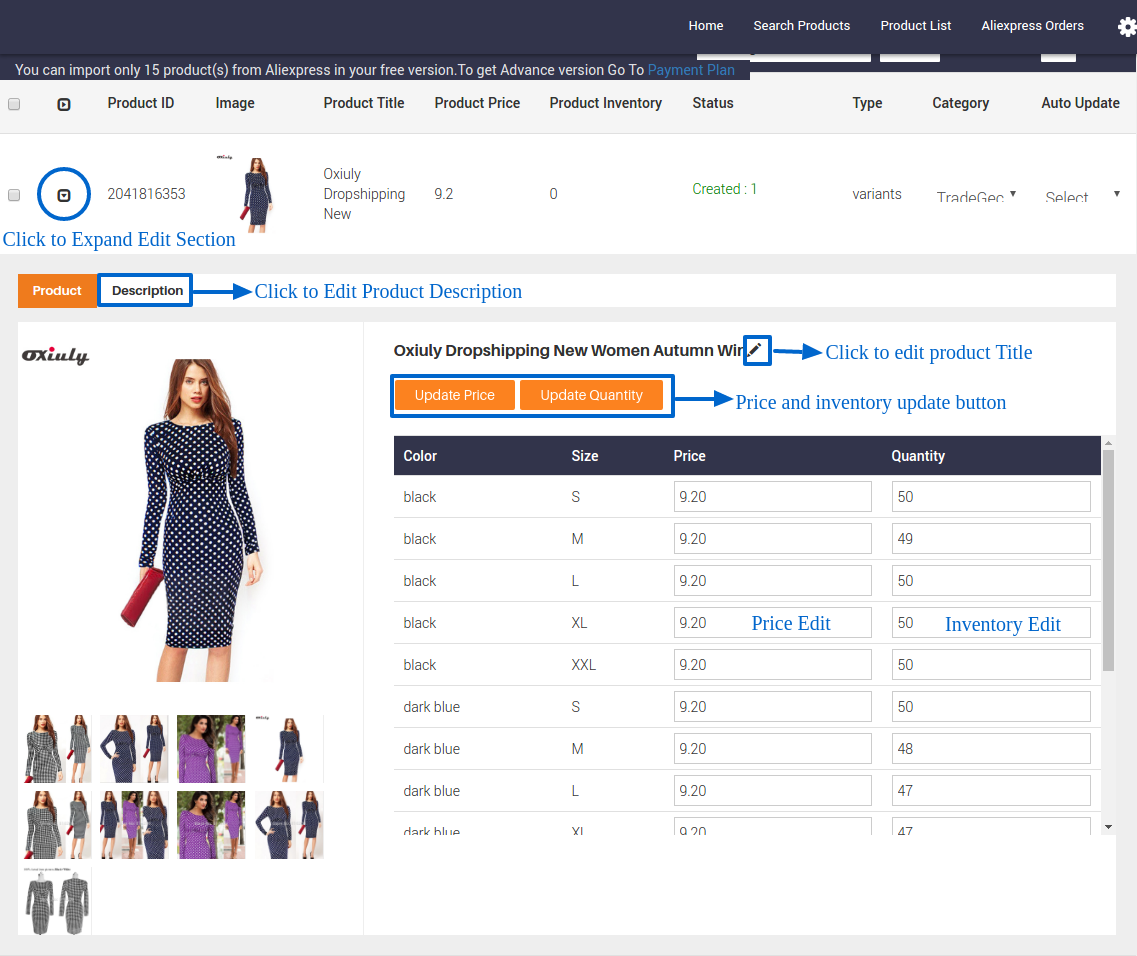
Task: Follow the Payment Plan link
Action: [x=691, y=70]
